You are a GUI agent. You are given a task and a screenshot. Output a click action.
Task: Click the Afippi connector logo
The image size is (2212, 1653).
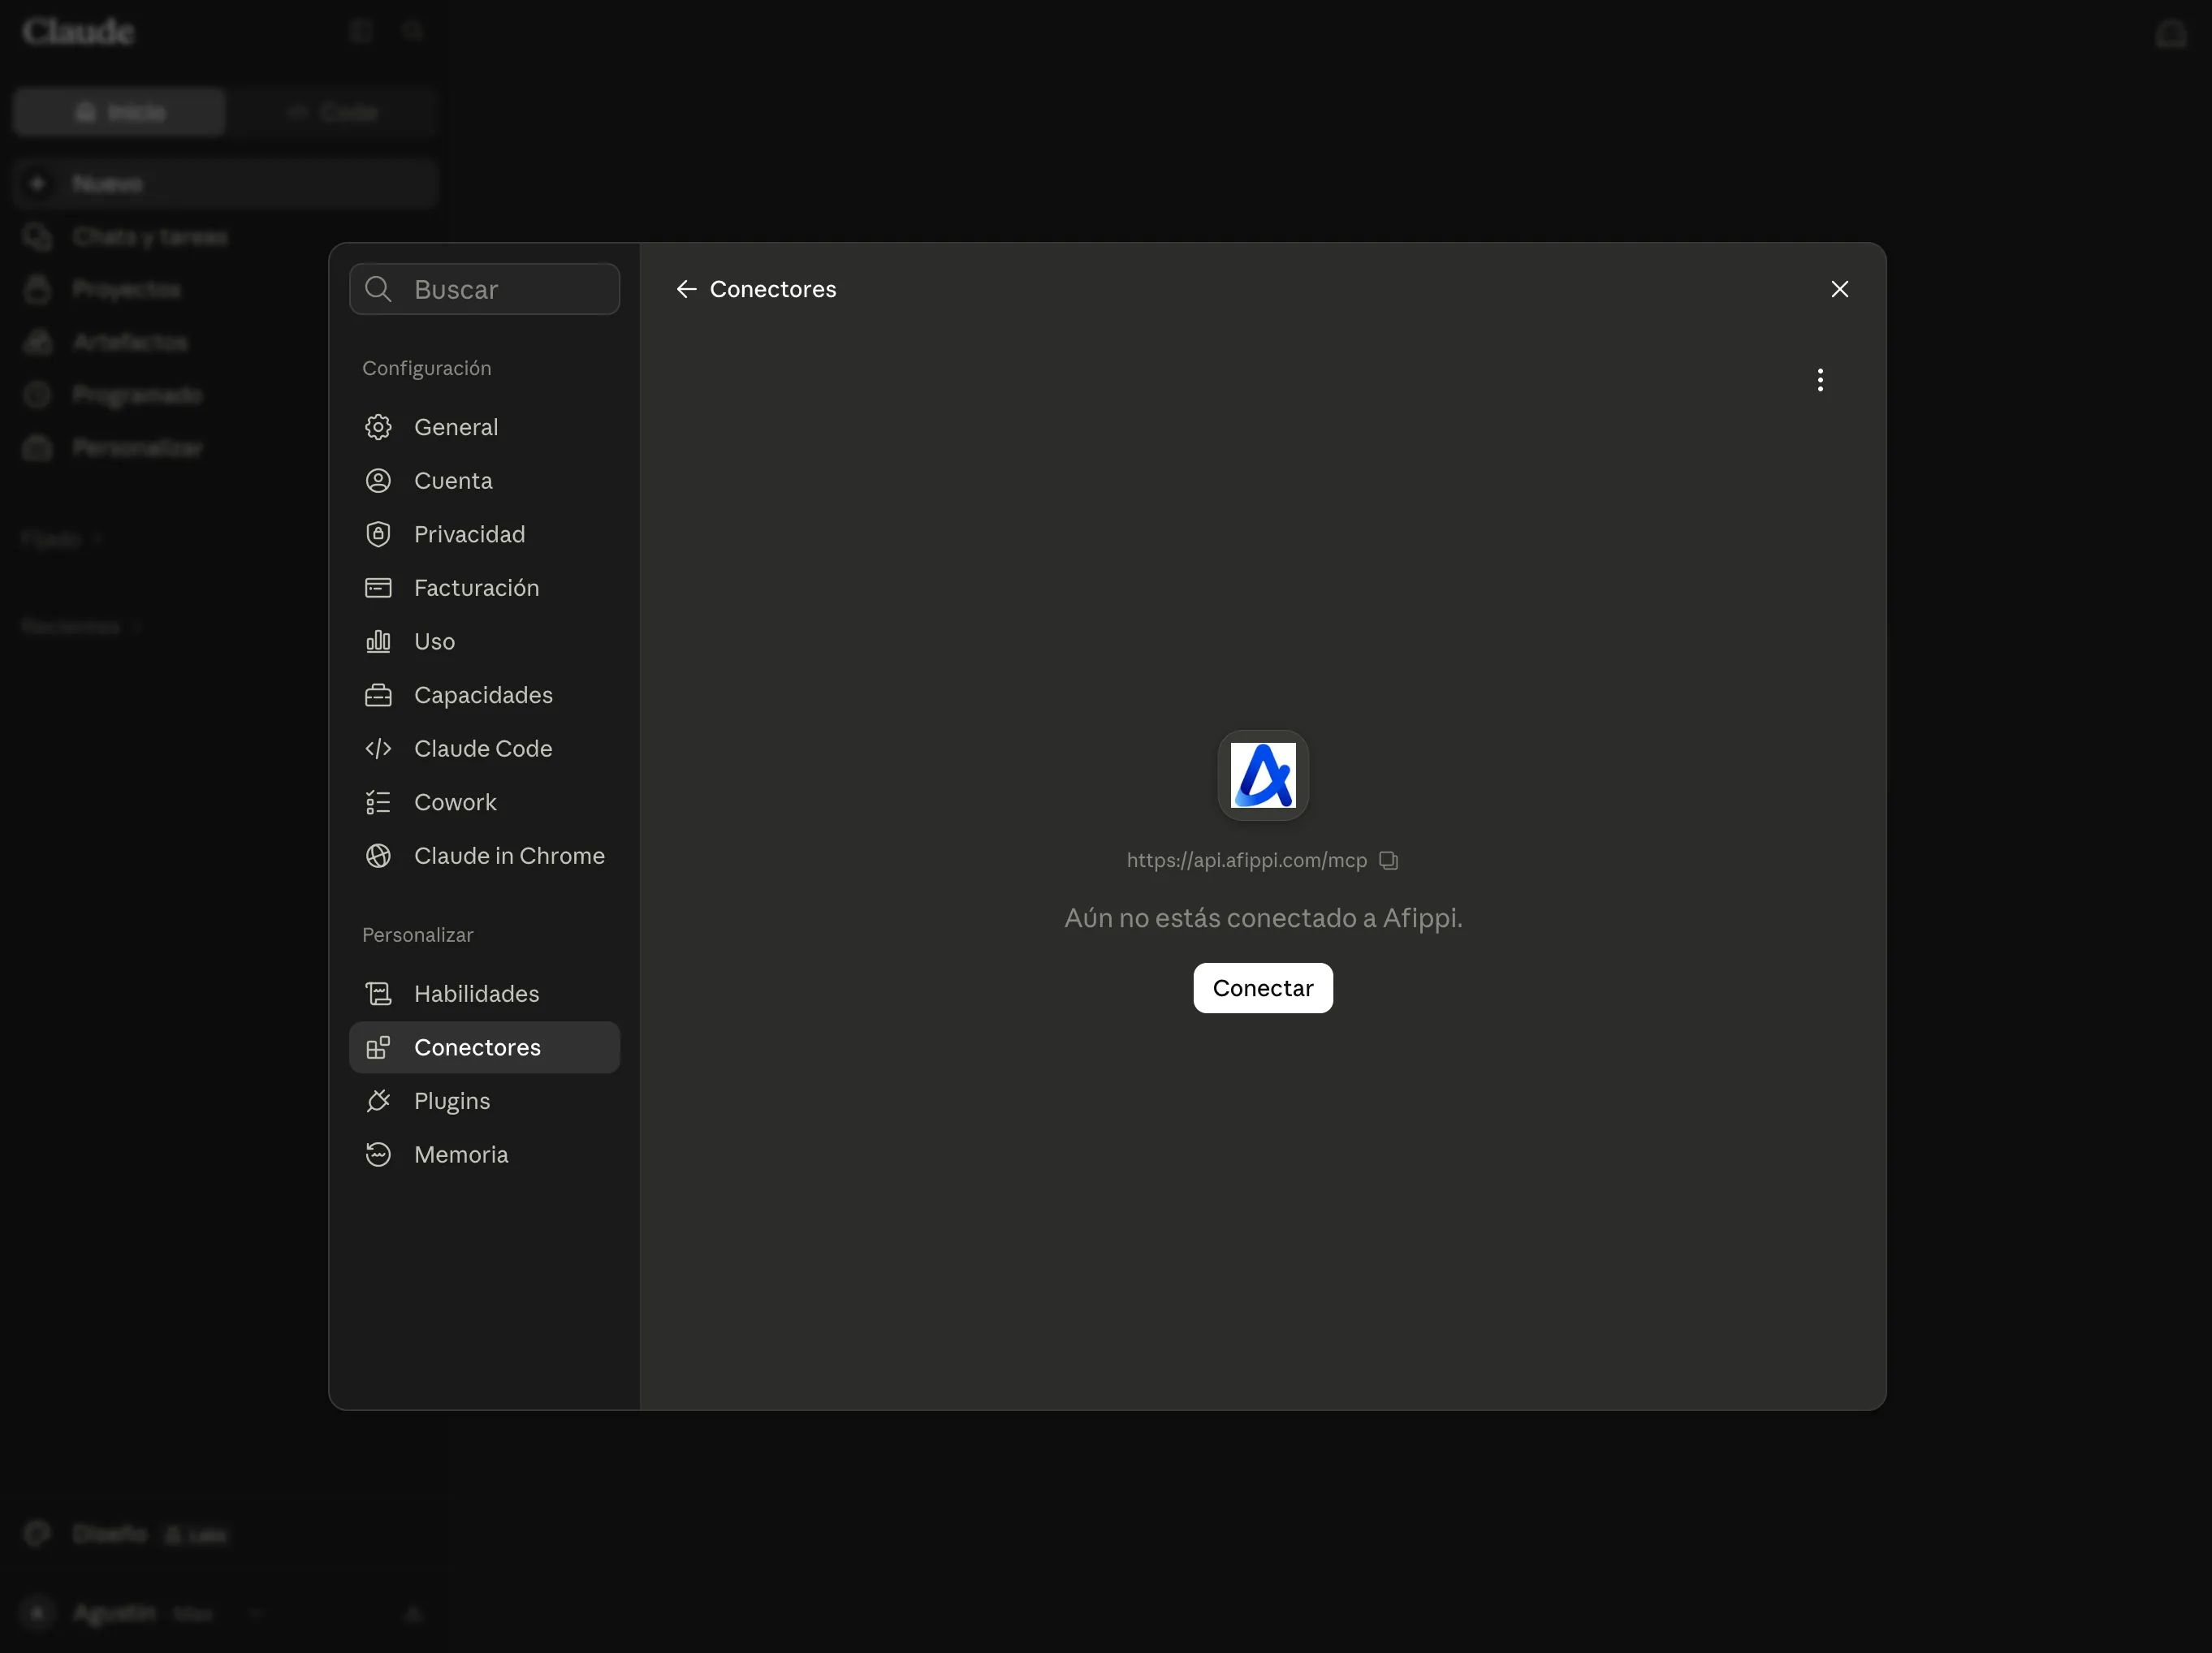(x=1263, y=775)
